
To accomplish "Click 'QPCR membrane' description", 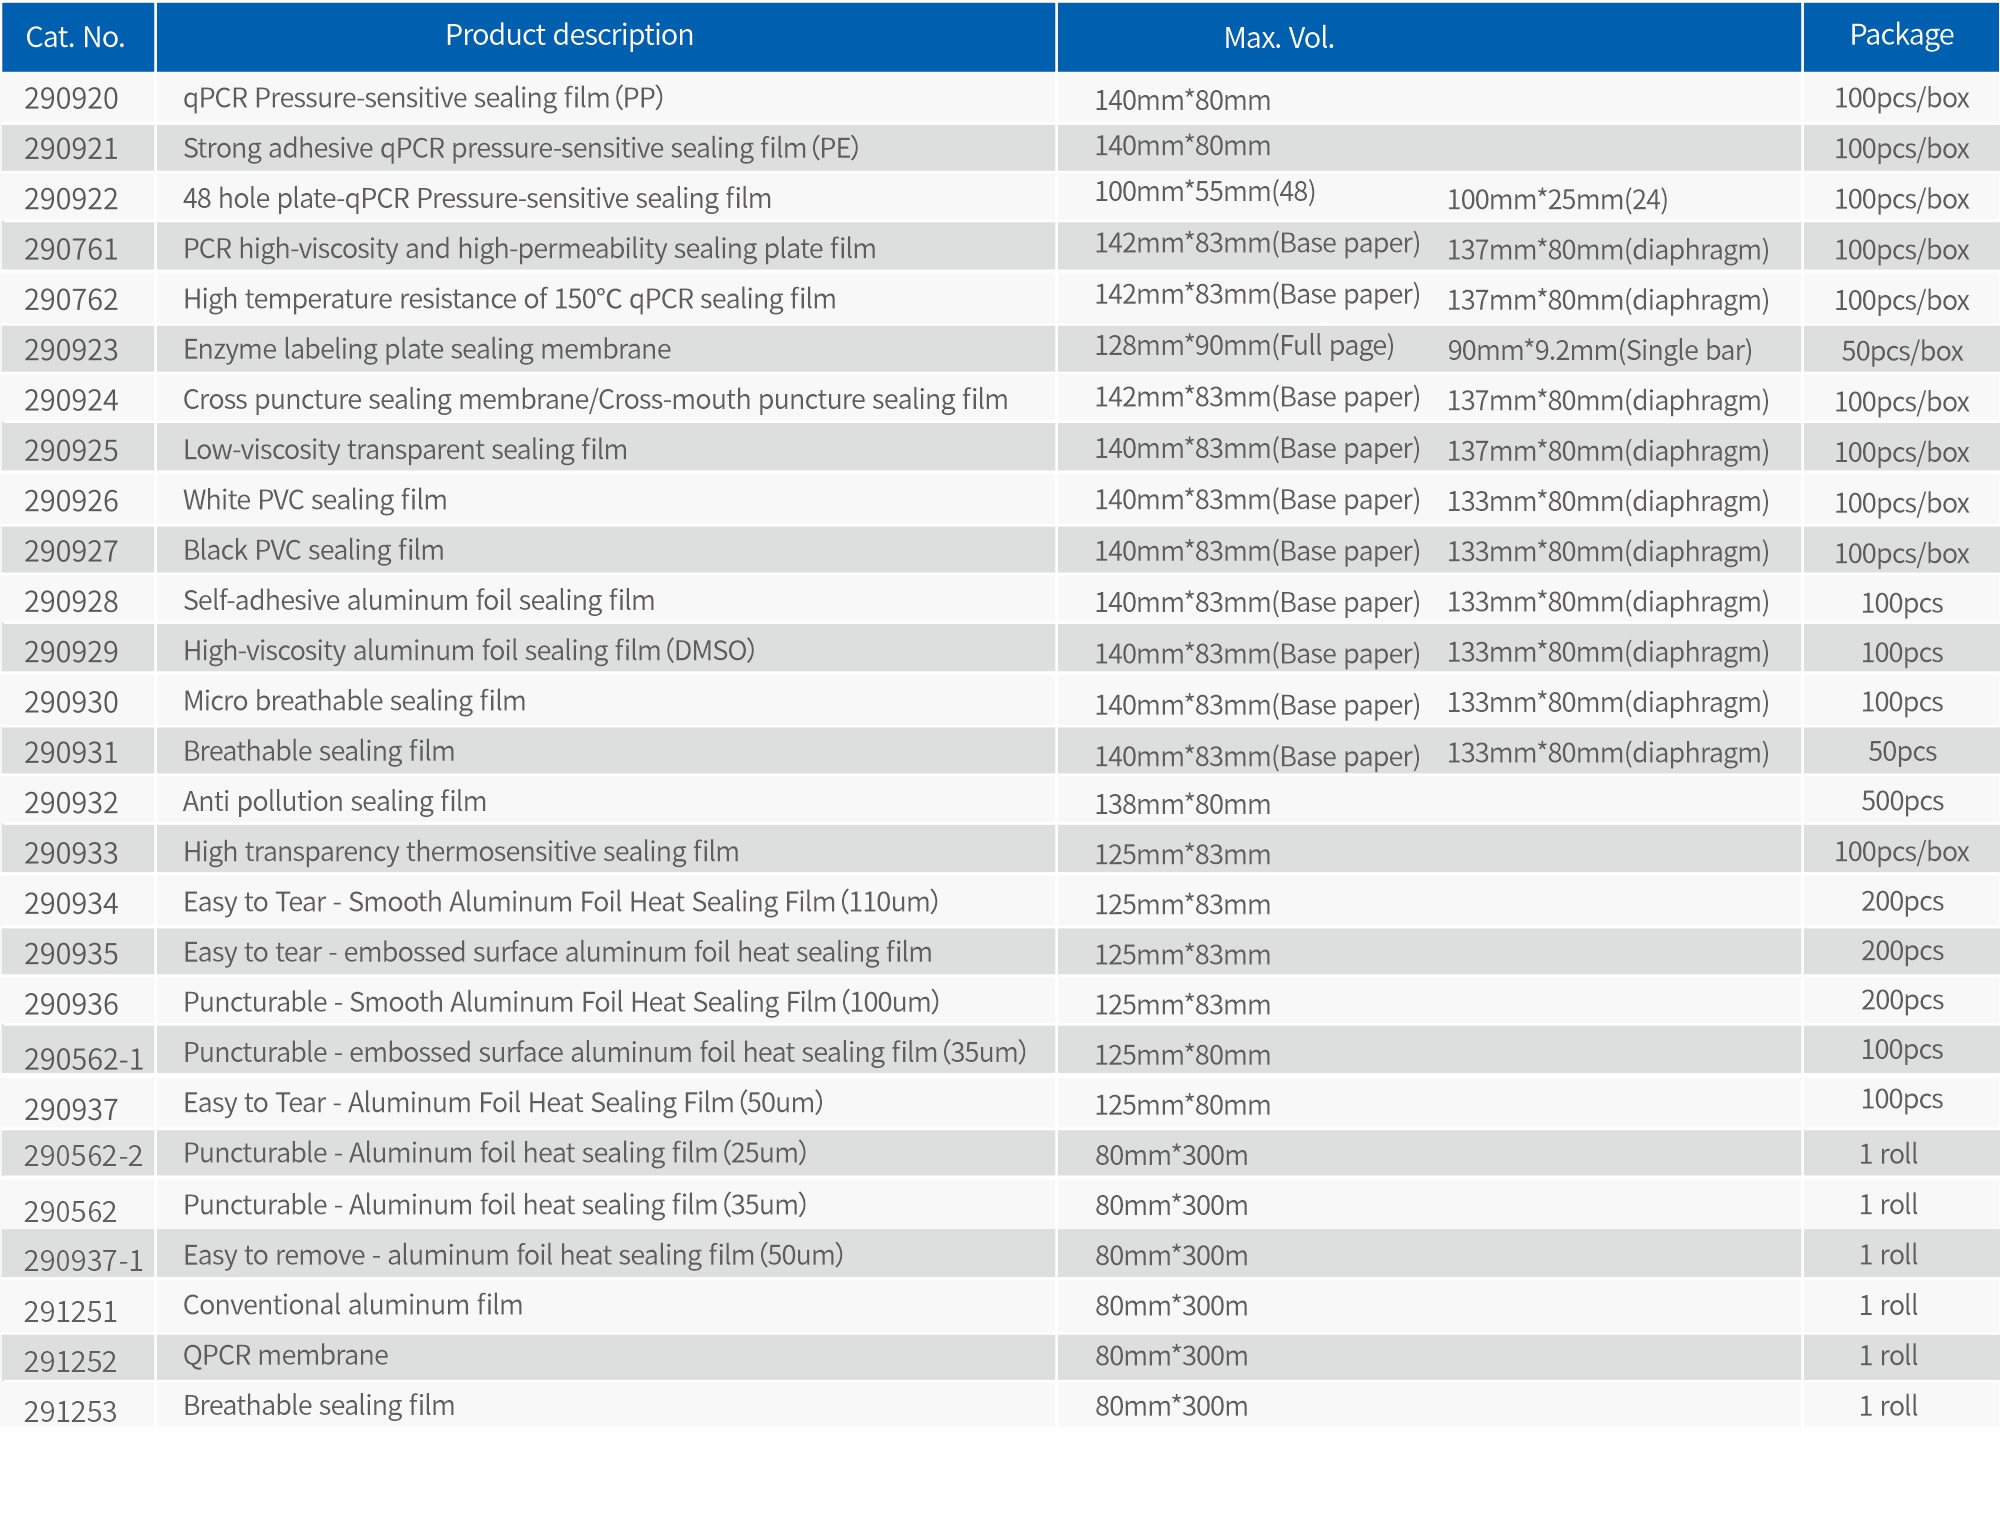I will point(285,1355).
